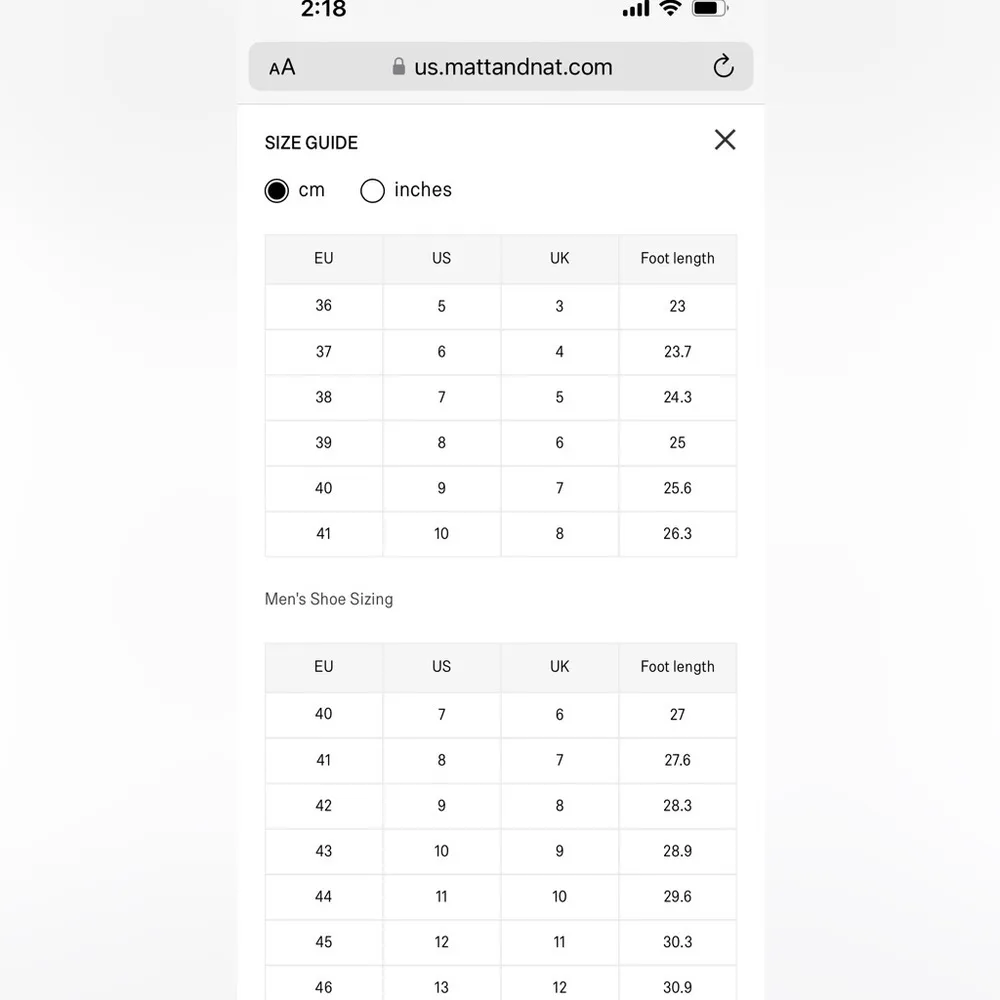Tap the Wi-Fi status icon
The image size is (1000, 1000).
tap(670, 9)
